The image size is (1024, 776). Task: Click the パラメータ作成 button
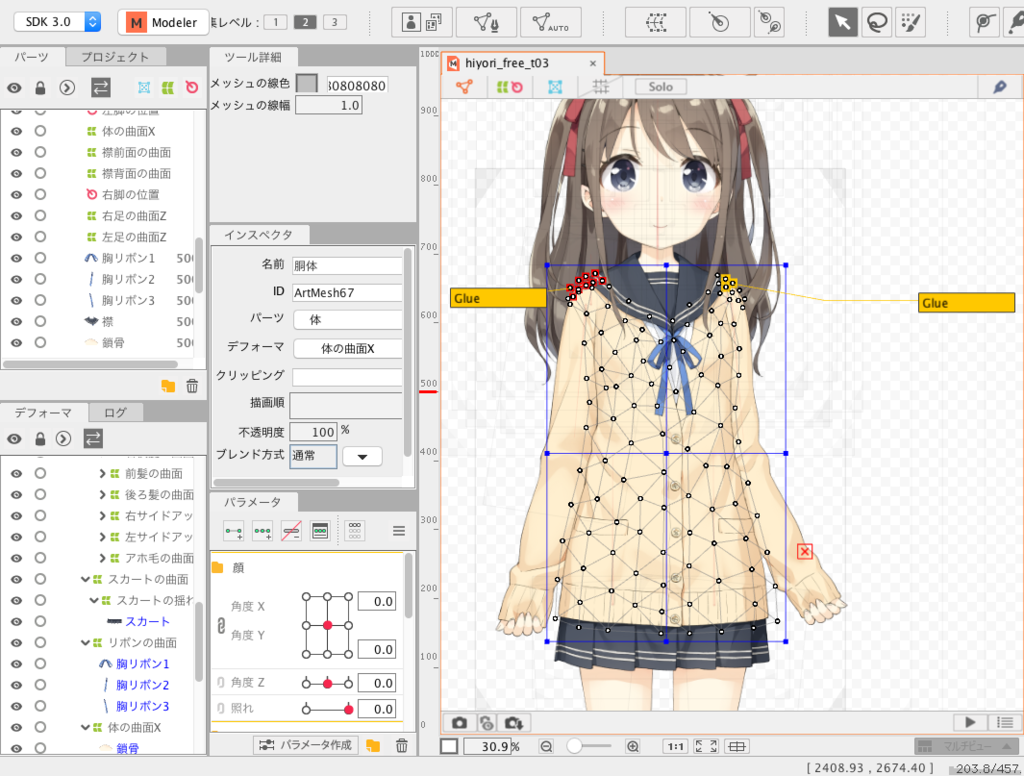pos(306,745)
